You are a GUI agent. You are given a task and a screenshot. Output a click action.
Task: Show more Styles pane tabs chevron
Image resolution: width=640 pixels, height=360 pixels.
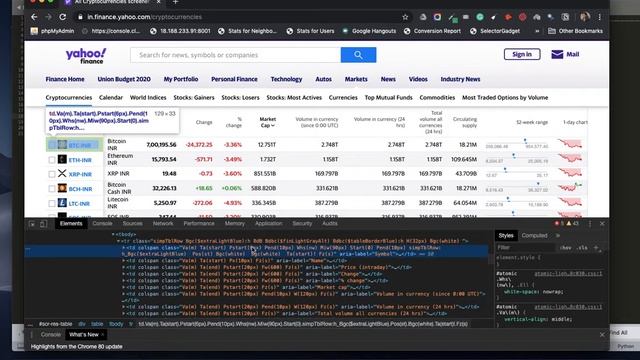[558, 236]
